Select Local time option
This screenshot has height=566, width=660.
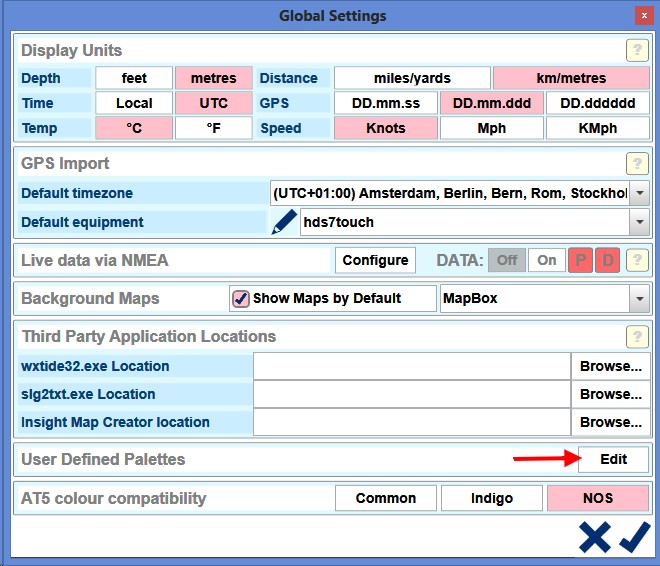click(x=134, y=103)
